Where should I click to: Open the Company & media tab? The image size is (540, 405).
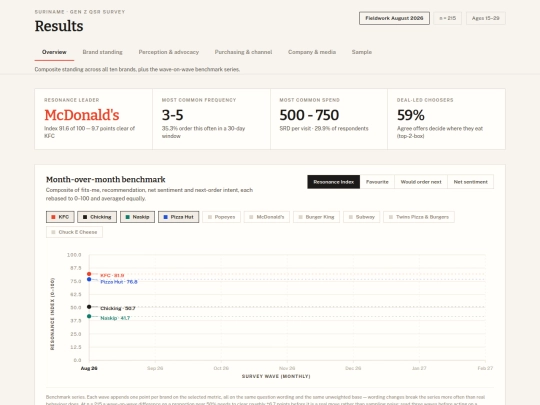point(312,52)
